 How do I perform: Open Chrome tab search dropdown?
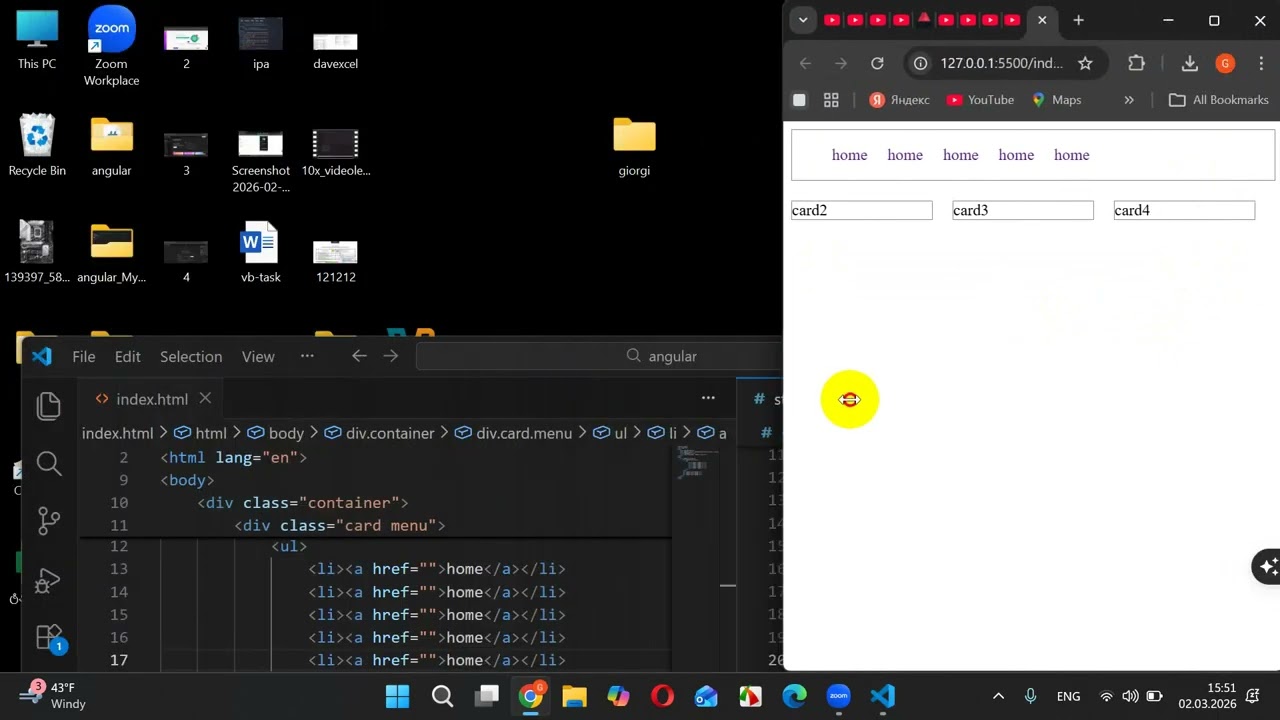coord(802,20)
